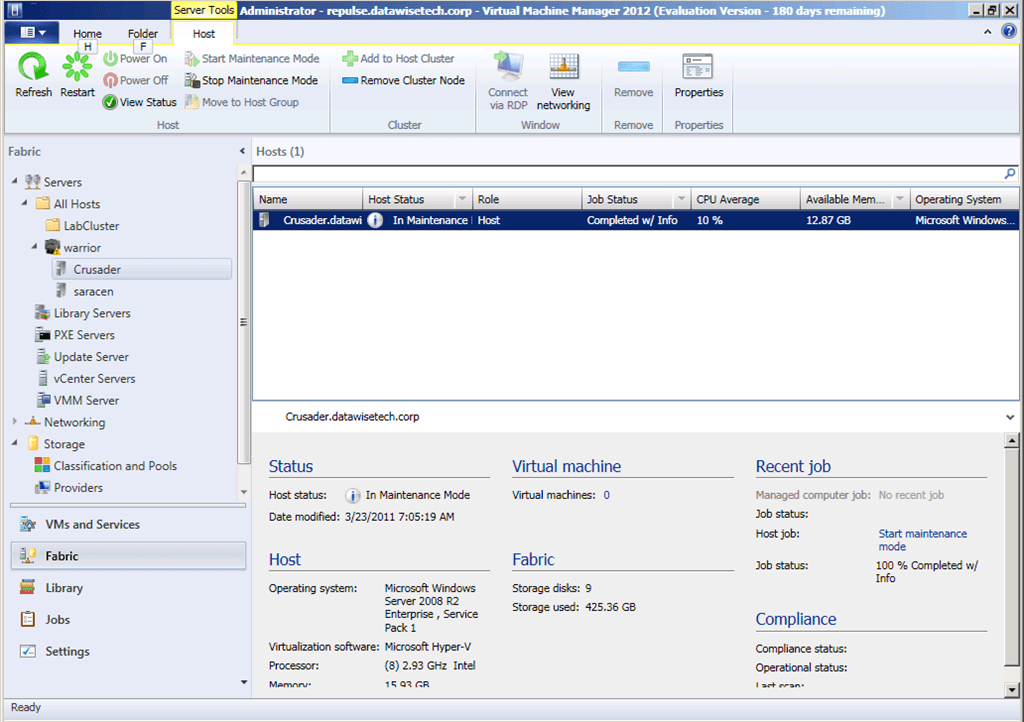Minimize the ribbon with the caret
Screen dimensions: 1024x722
point(987,31)
